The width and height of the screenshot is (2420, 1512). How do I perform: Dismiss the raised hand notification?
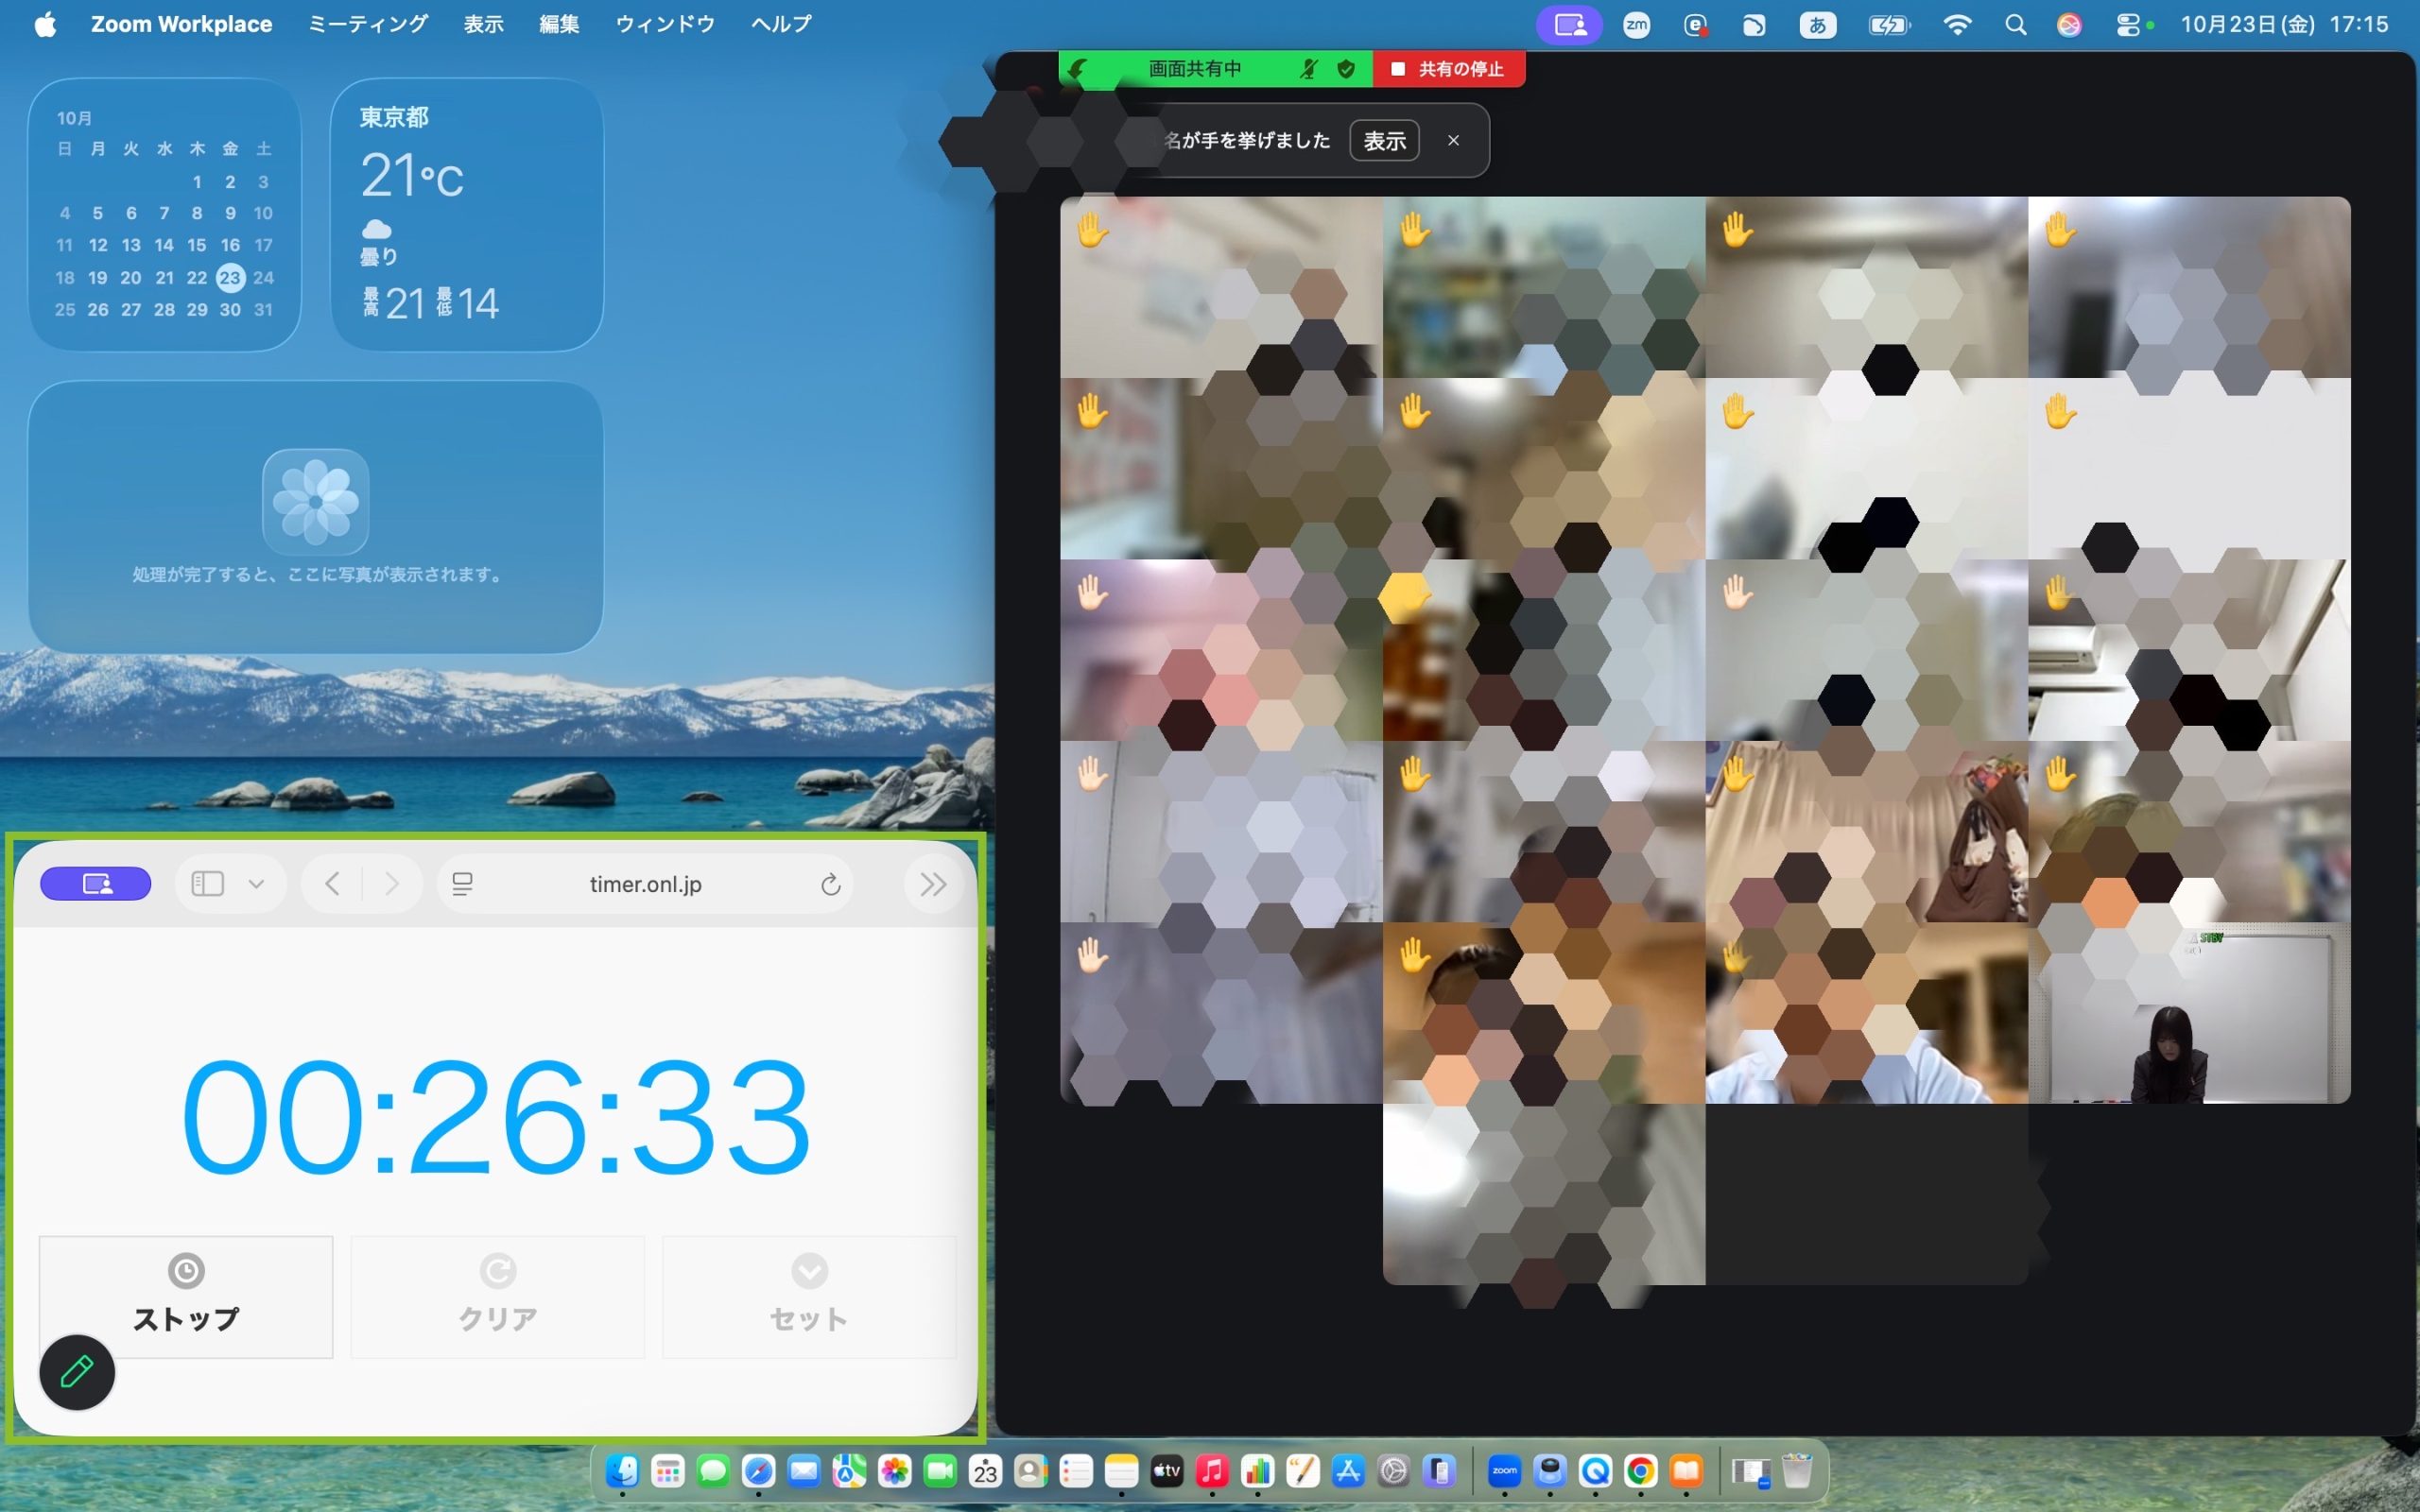point(1453,141)
